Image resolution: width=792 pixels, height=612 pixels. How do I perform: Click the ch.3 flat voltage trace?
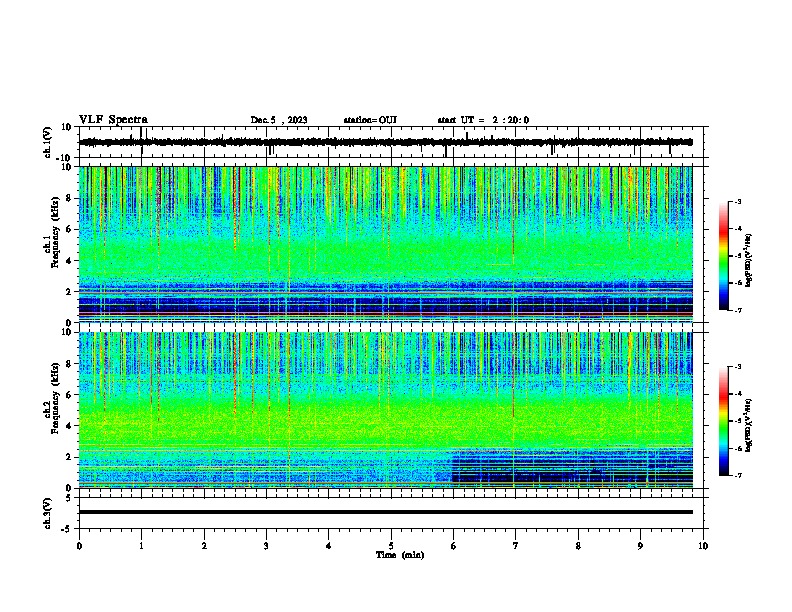pos(385,512)
